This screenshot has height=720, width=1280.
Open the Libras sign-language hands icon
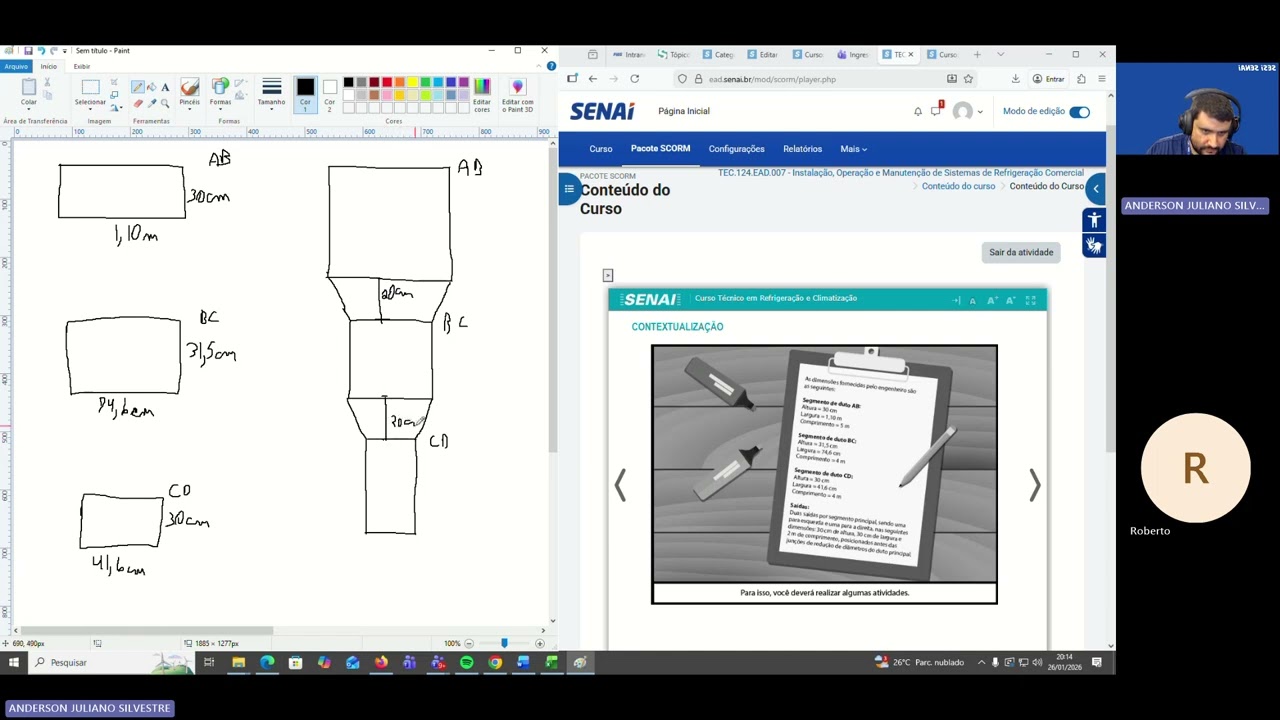[x=1094, y=245]
